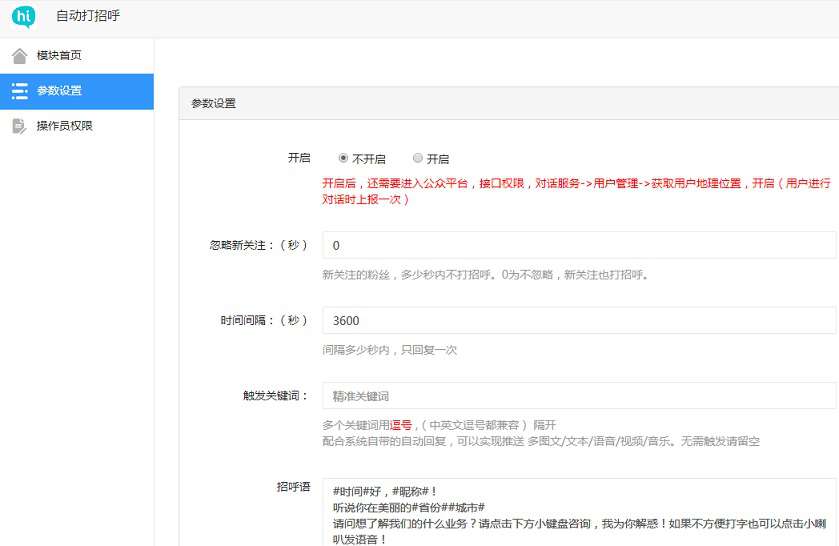Focus the 忽略新关注 seconds input
The height and width of the screenshot is (546, 839).
[579, 245]
